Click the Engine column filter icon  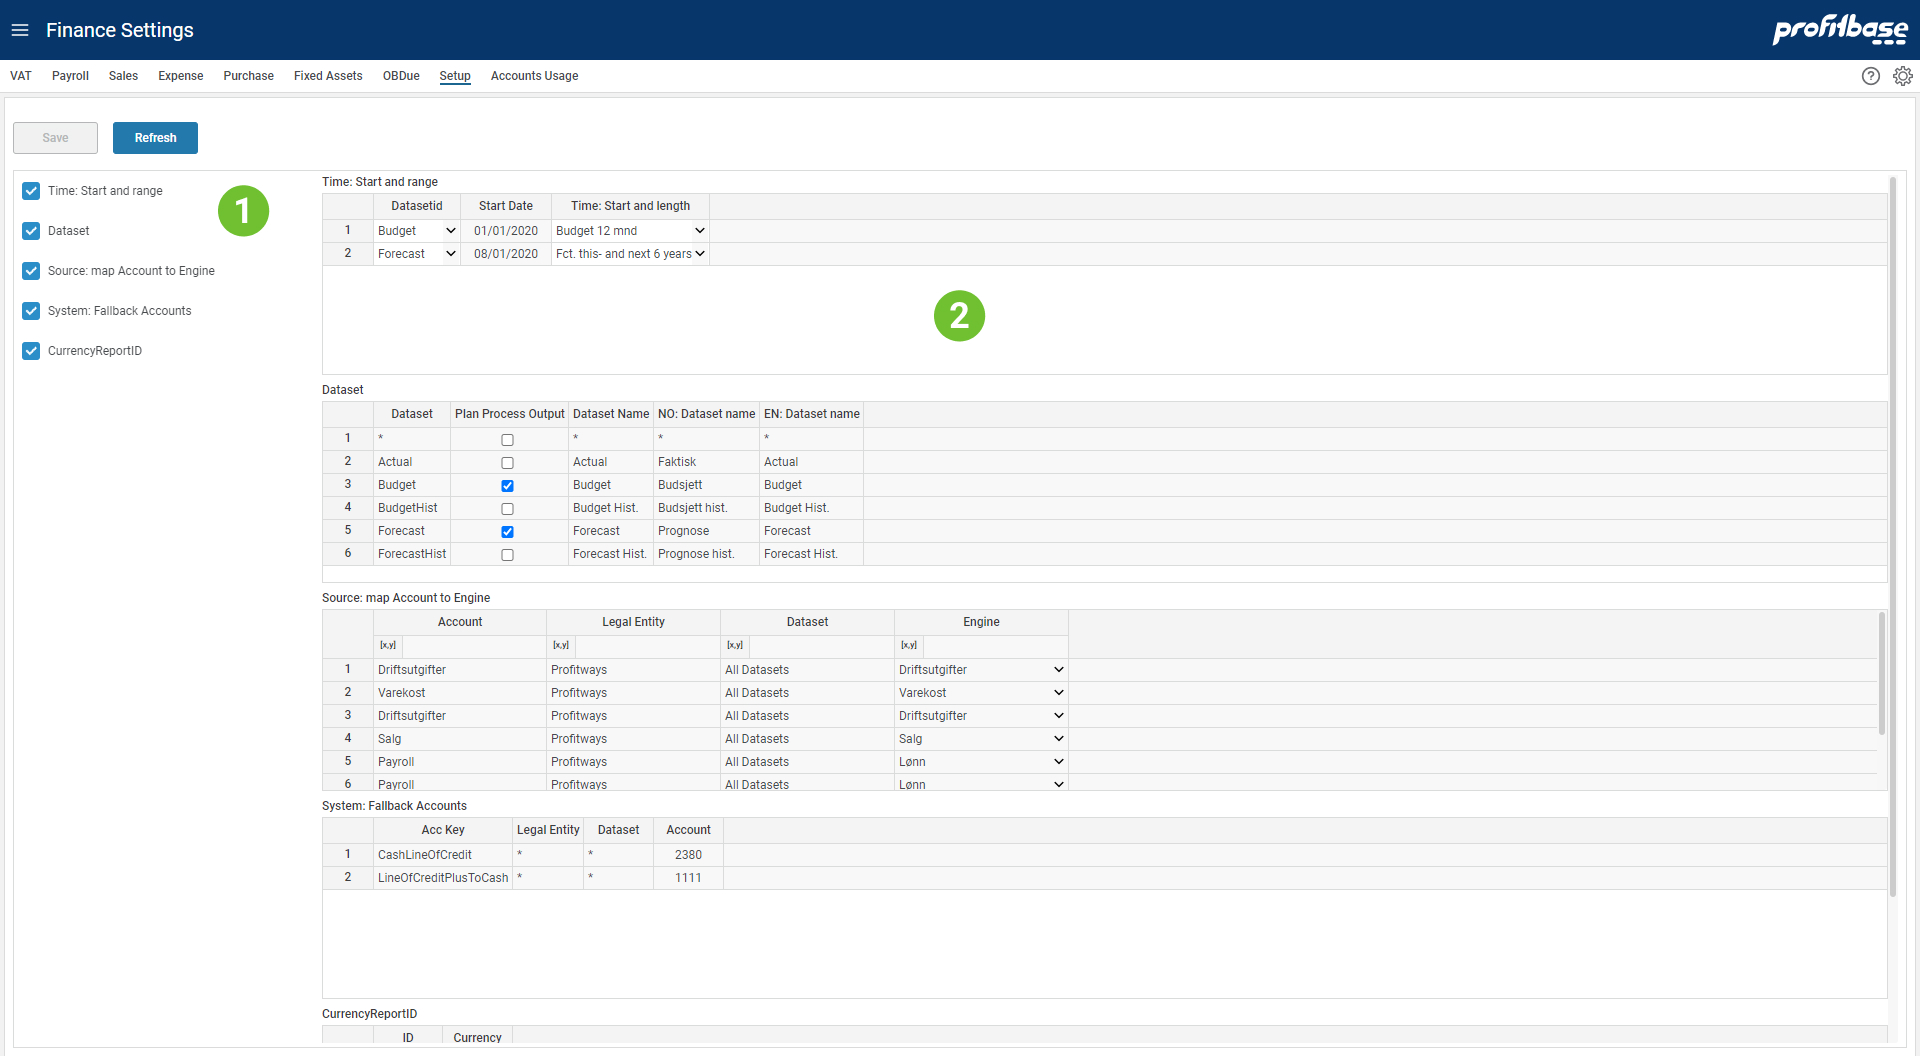pyautogui.click(x=909, y=646)
